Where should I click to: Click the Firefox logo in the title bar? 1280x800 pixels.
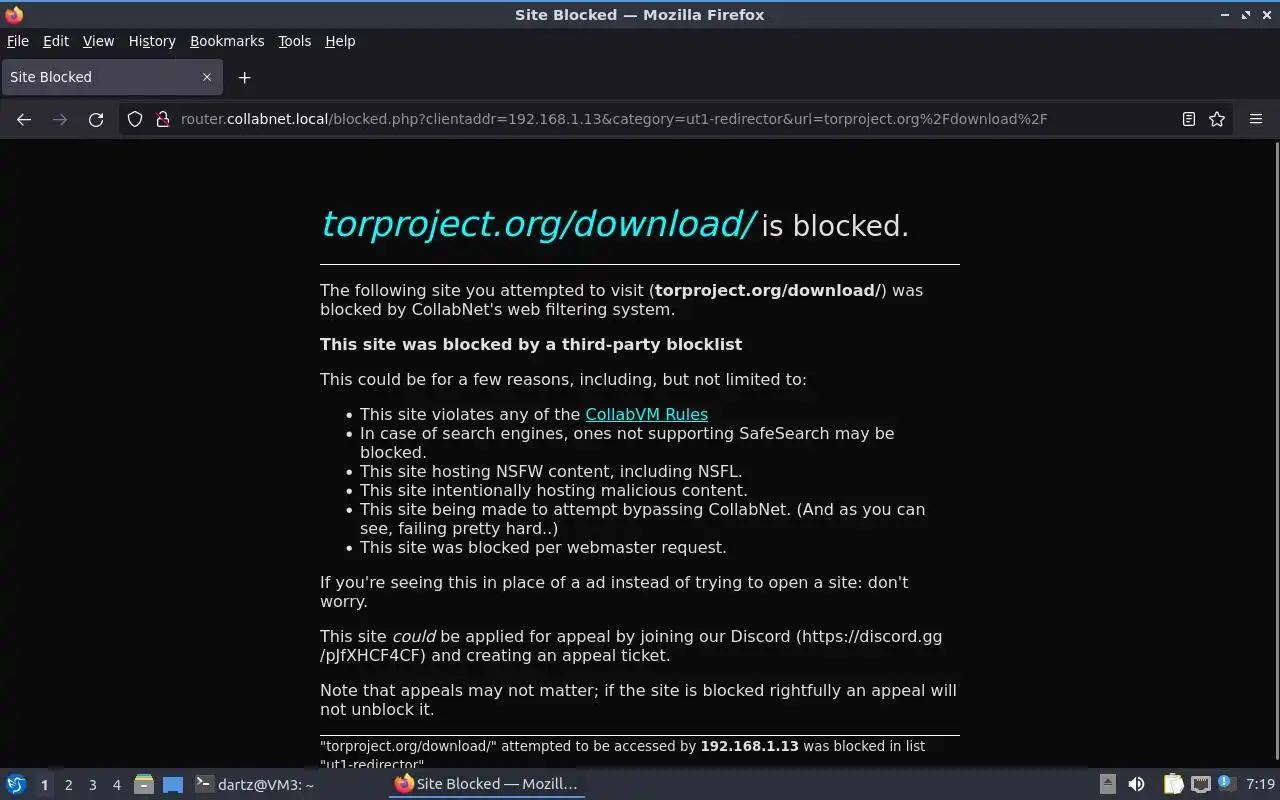tap(14, 14)
